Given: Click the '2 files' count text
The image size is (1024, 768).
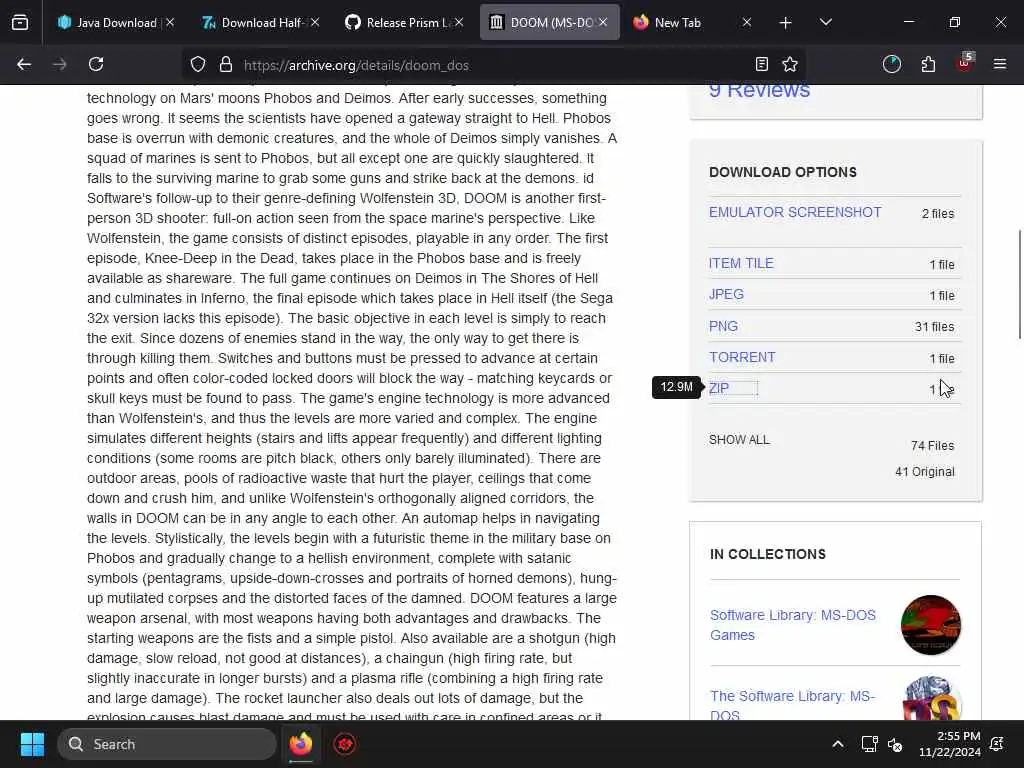Looking at the screenshot, I should click(938, 214).
